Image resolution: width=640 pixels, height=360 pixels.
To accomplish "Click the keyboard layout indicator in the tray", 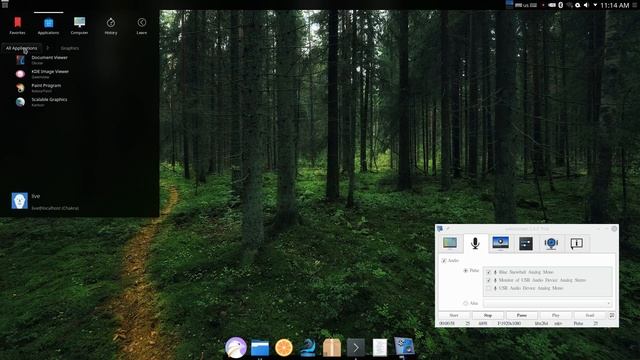I will tap(526, 5).
